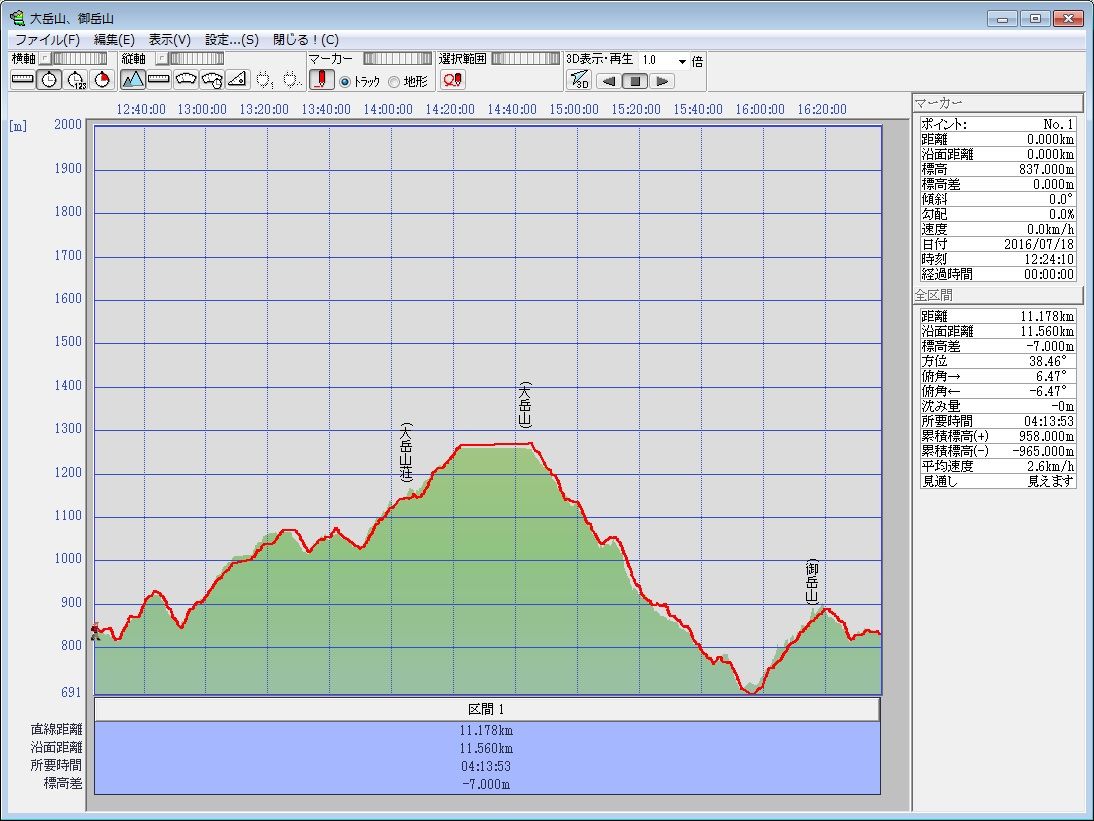Viewport: 1094px width, 821px height.
Task: Open the ファイル(F) menu
Action: click(47, 40)
